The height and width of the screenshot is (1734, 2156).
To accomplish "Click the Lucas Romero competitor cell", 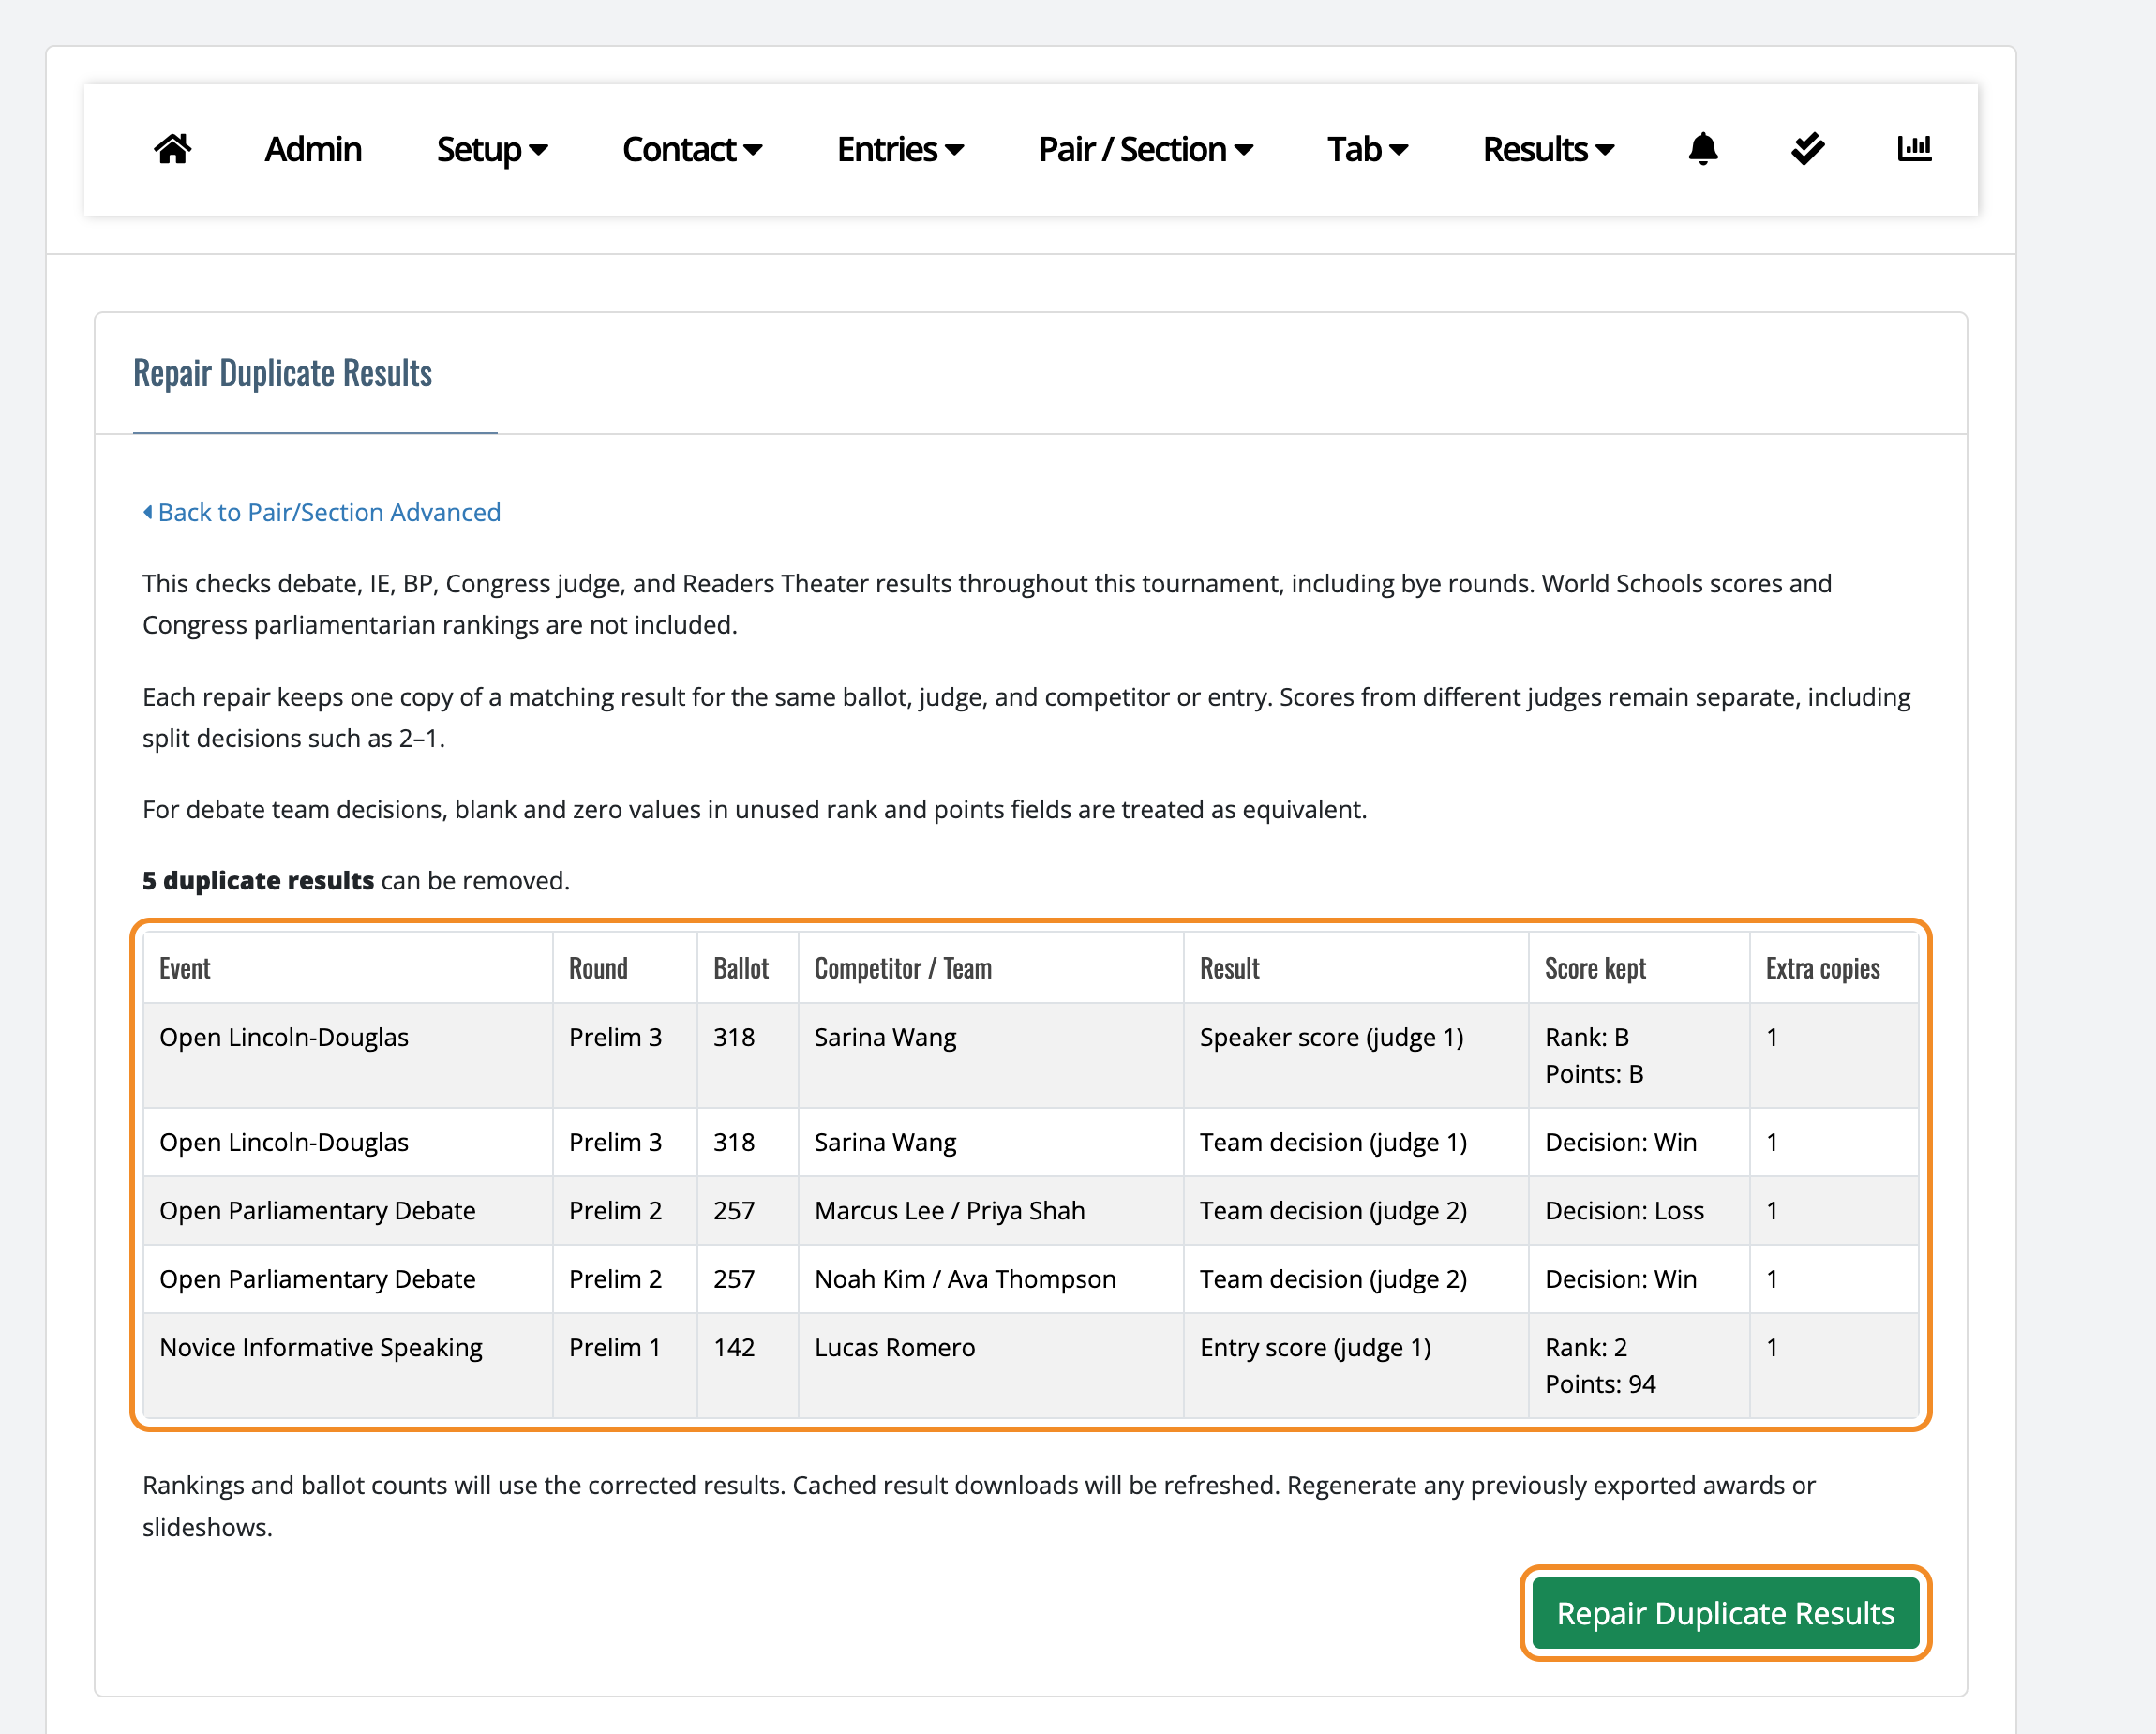I will click(x=991, y=1365).
